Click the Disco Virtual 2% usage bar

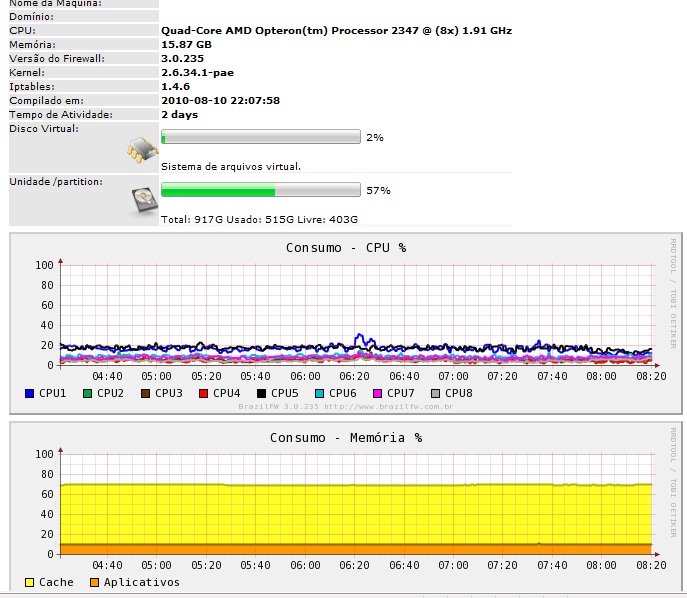[x=261, y=137]
